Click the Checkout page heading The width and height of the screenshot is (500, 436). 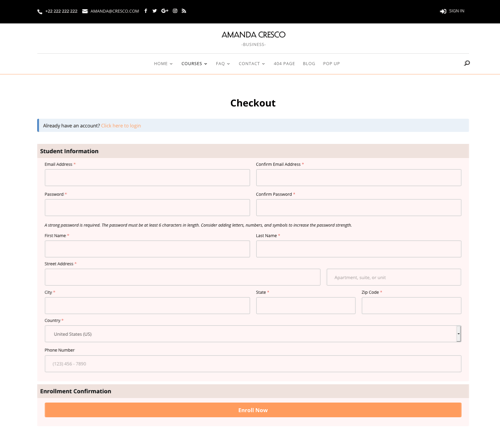tap(253, 103)
